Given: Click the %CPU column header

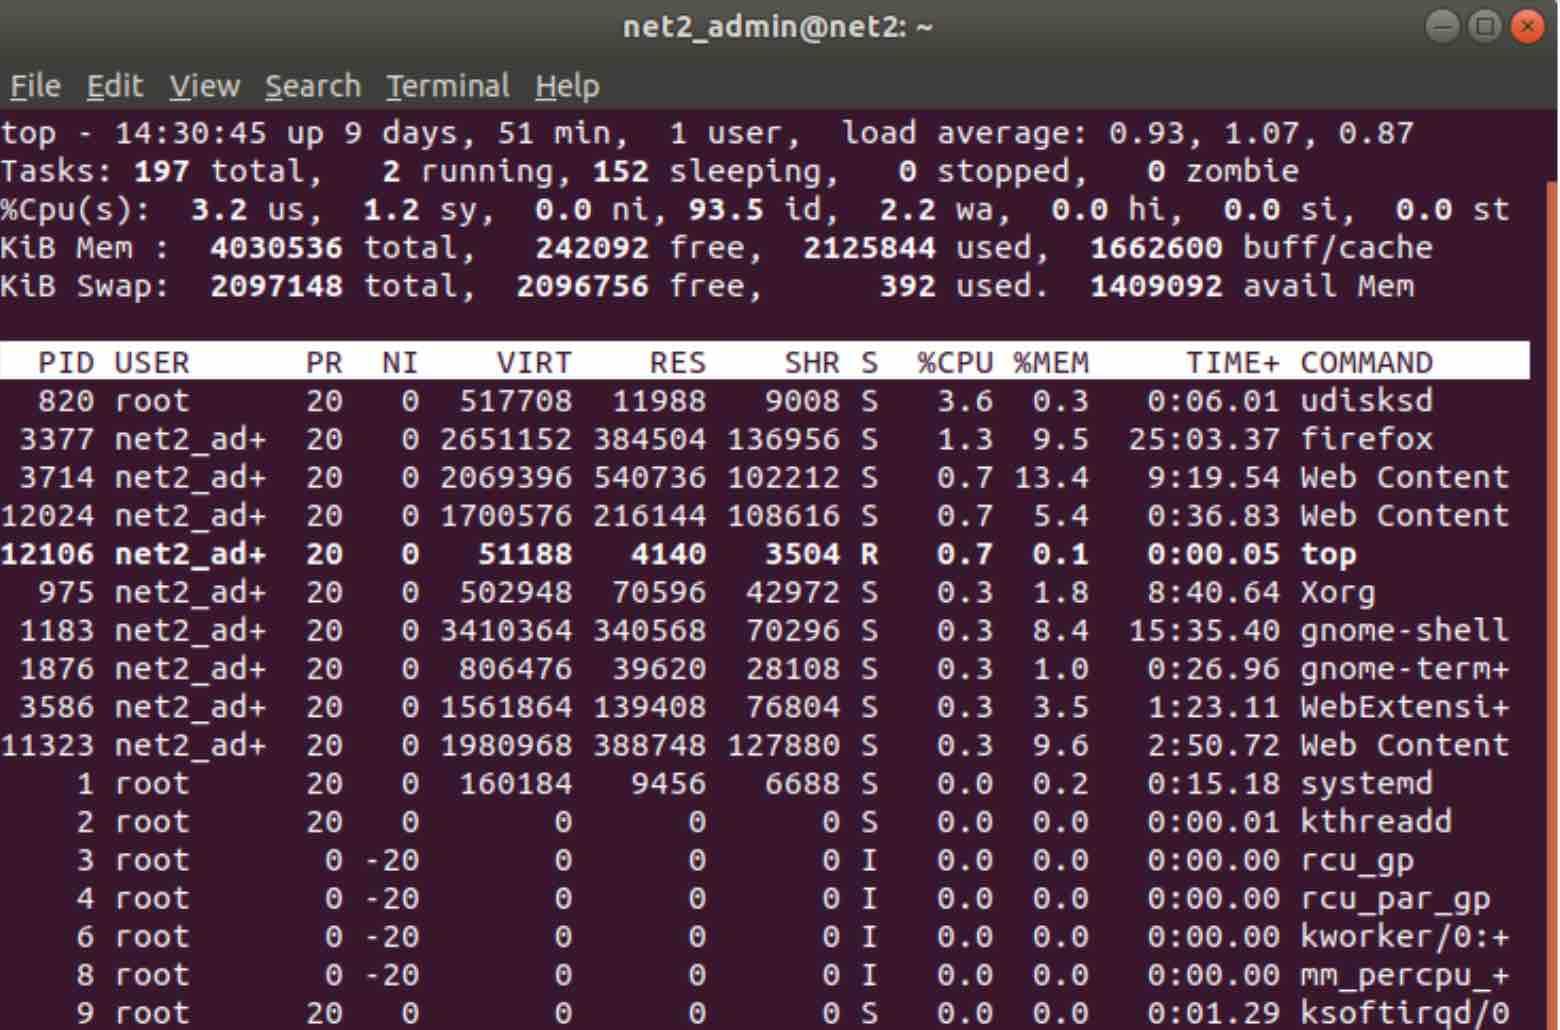Looking at the screenshot, I should 955,362.
